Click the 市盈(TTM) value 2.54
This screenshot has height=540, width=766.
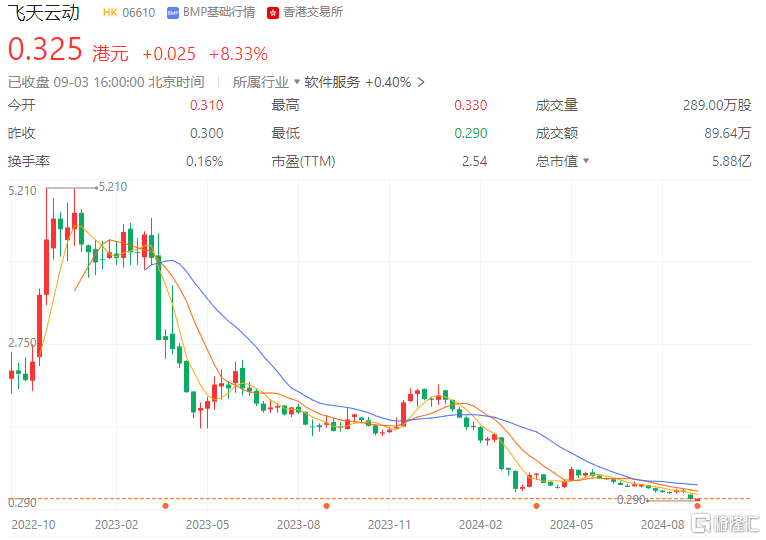pos(474,161)
